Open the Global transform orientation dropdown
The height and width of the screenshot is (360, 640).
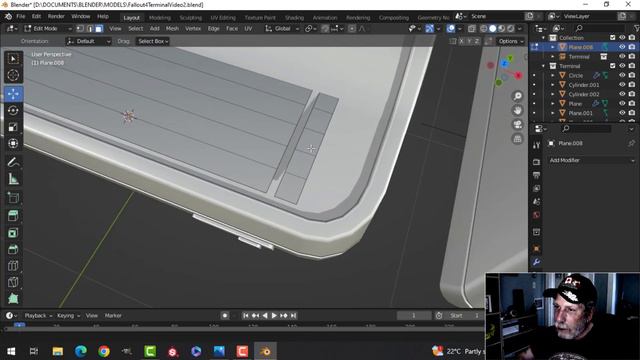(x=282, y=29)
